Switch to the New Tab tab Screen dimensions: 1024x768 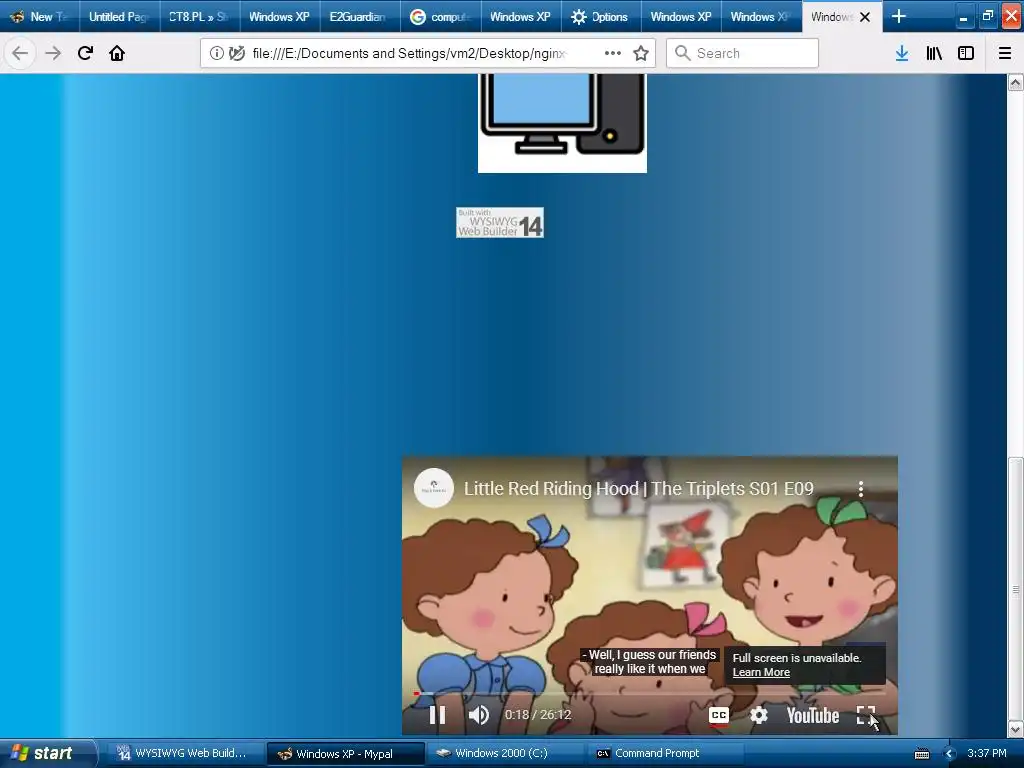pos(39,16)
